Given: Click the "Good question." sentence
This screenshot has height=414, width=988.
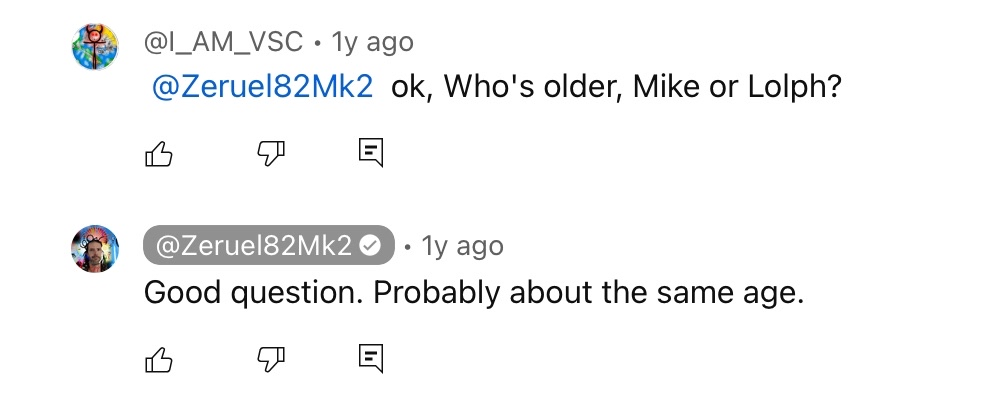Looking at the screenshot, I should point(254,293).
